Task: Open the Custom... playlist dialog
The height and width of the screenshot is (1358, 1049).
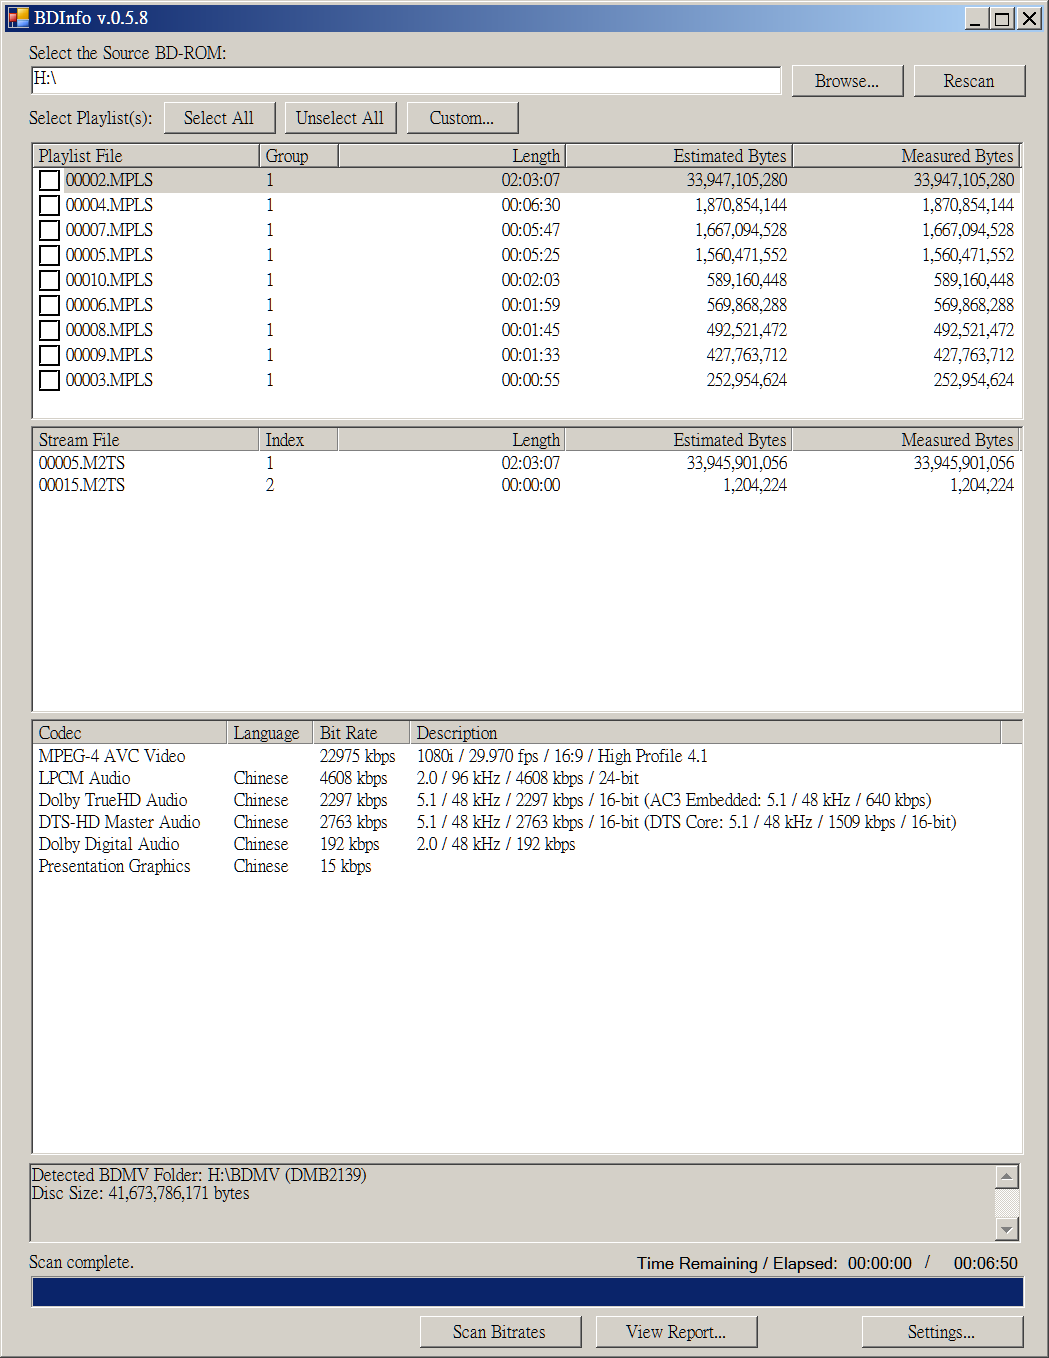Action: [462, 118]
